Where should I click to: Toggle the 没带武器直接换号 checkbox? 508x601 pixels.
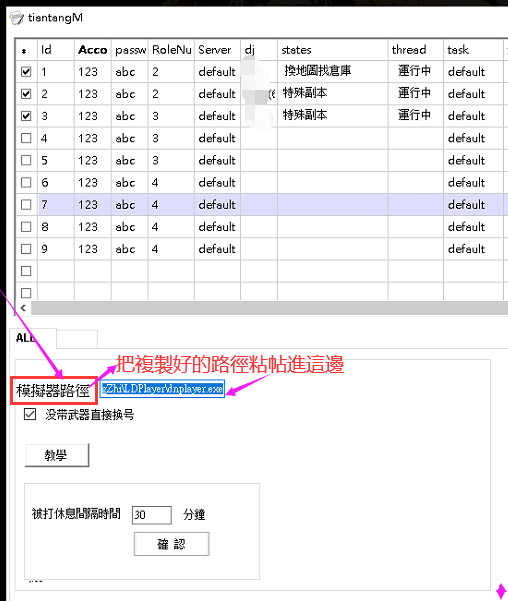30,414
